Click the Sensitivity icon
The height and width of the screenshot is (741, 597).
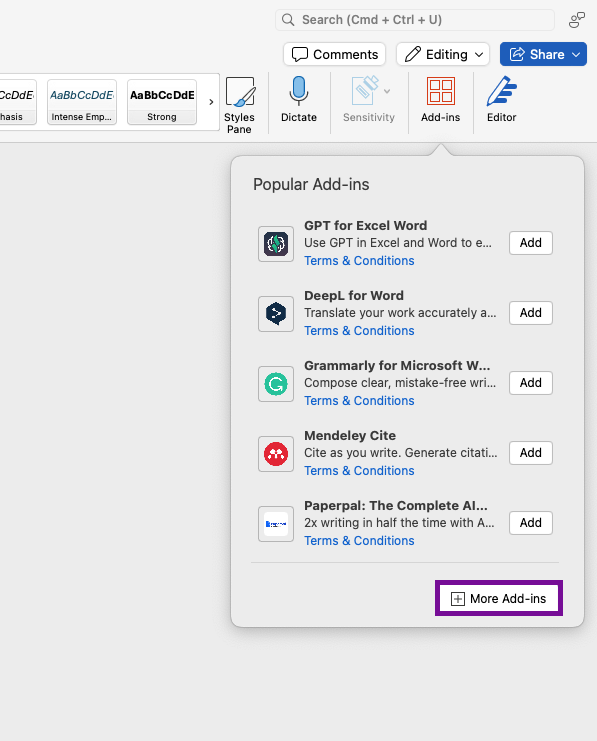[364, 91]
